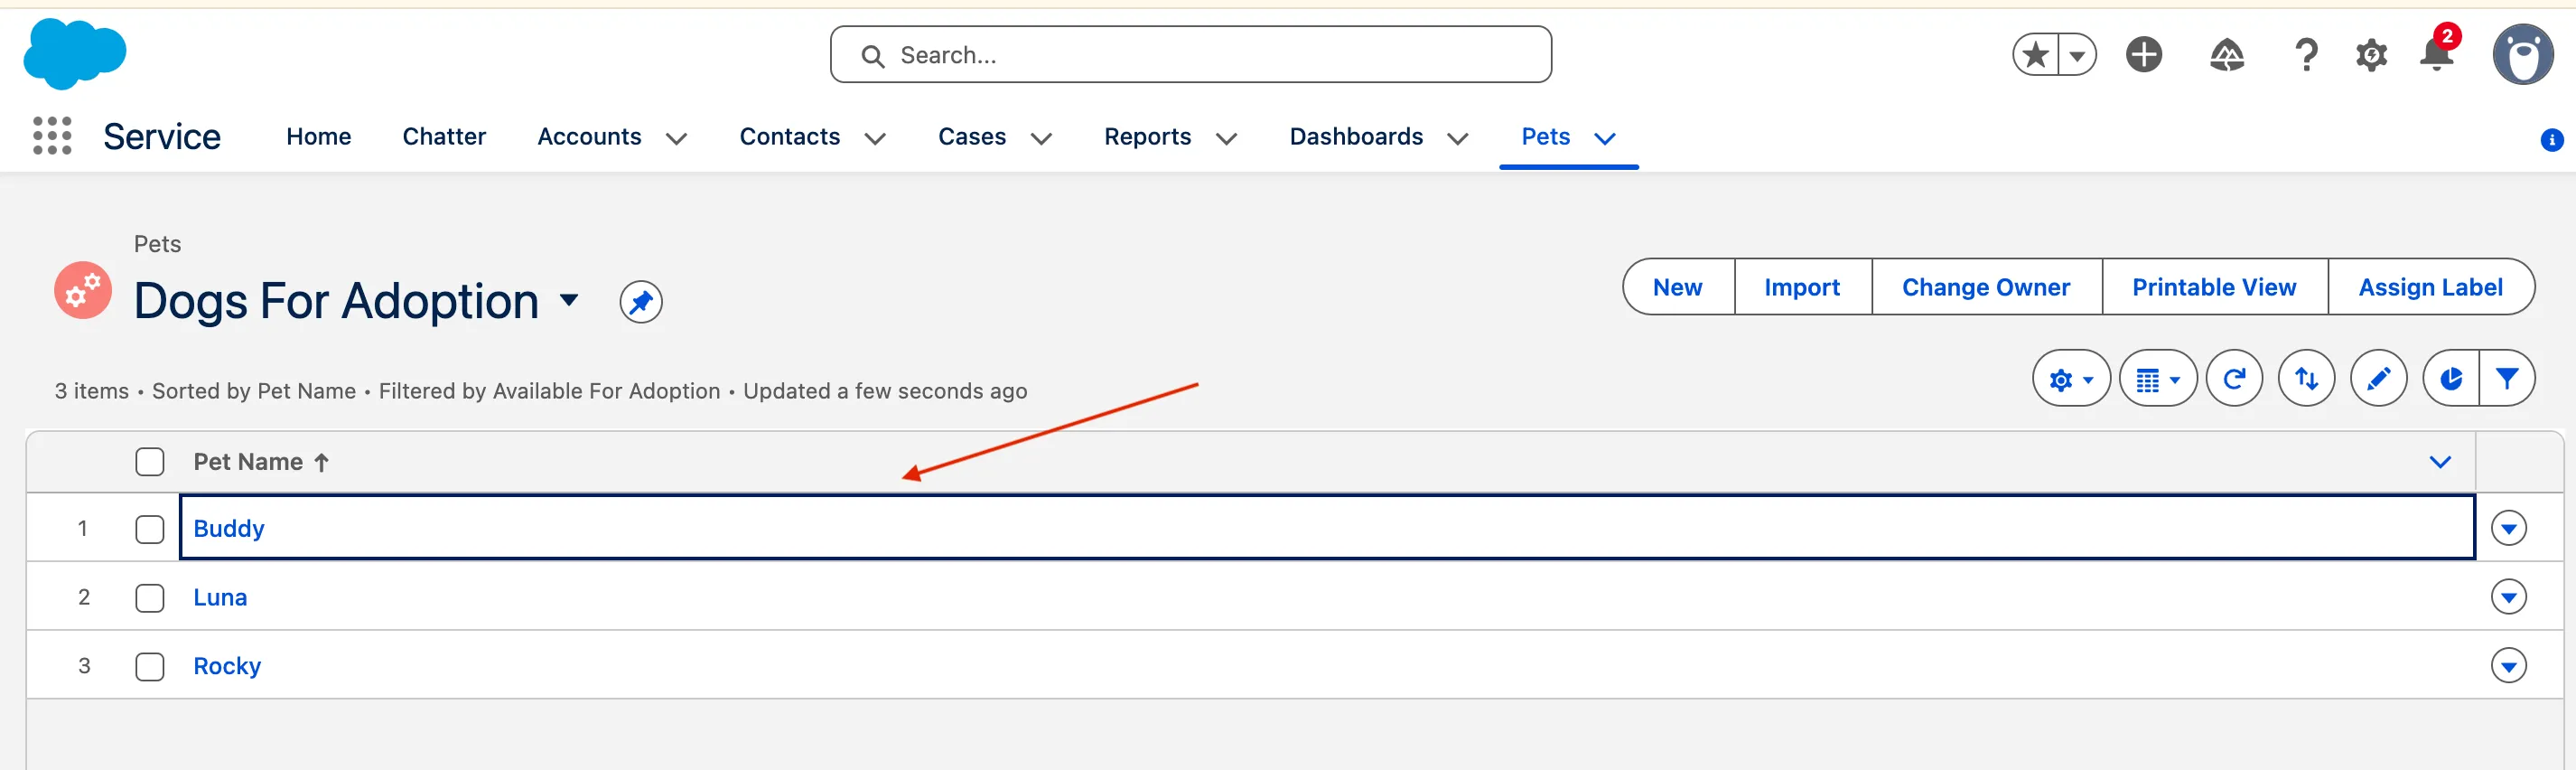The height and width of the screenshot is (770, 2576).
Task: Toggle the select-all checkbox in header
Action: [150, 462]
